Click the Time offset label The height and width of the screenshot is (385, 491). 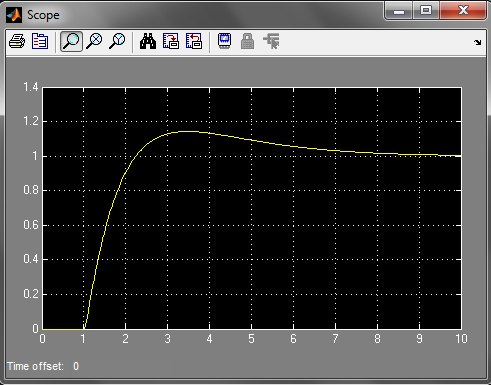(35, 366)
